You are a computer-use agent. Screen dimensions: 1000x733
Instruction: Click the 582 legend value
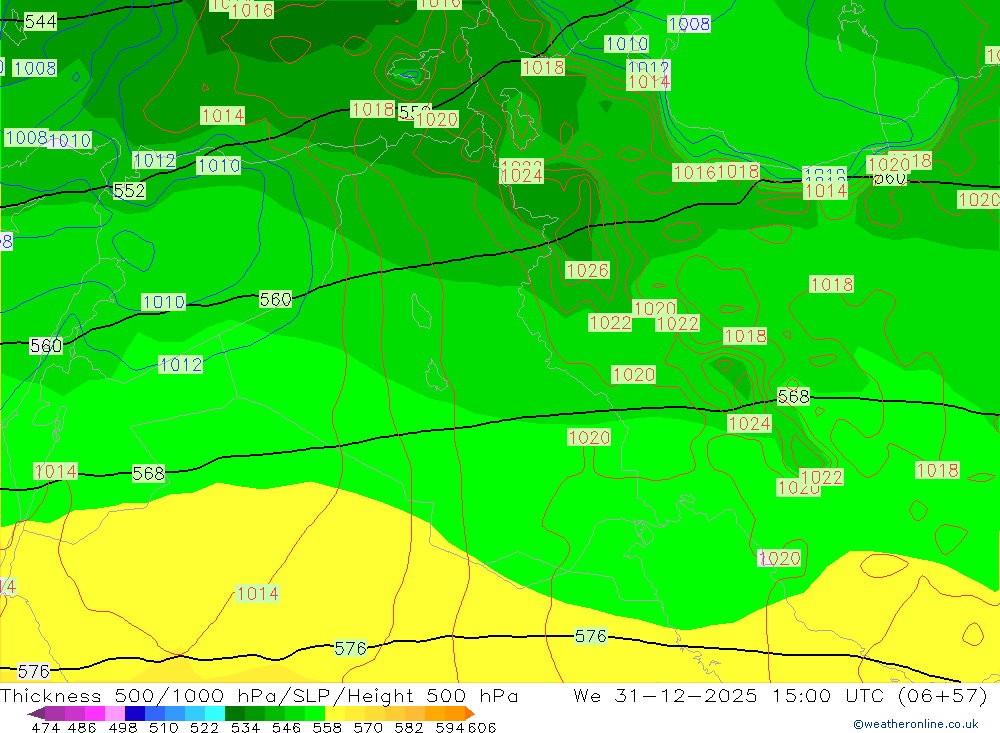click(x=408, y=727)
